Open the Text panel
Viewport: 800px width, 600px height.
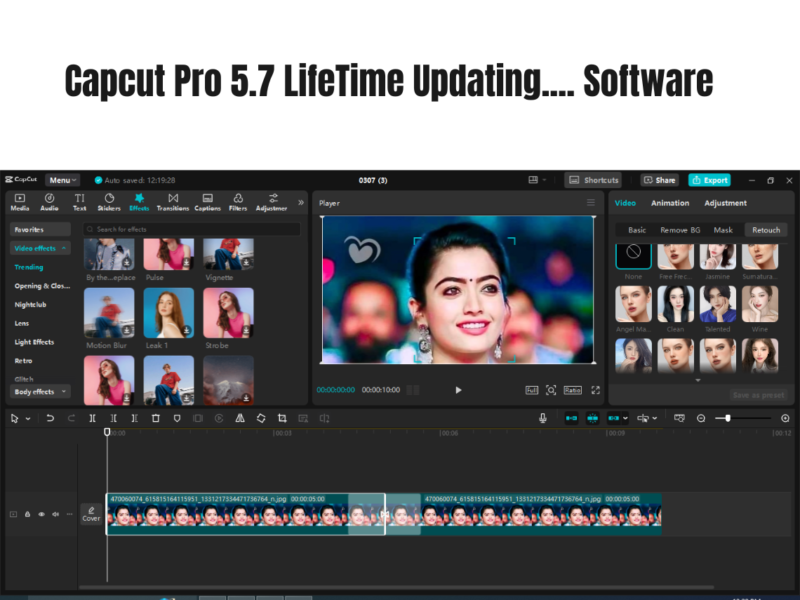coord(80,202)
